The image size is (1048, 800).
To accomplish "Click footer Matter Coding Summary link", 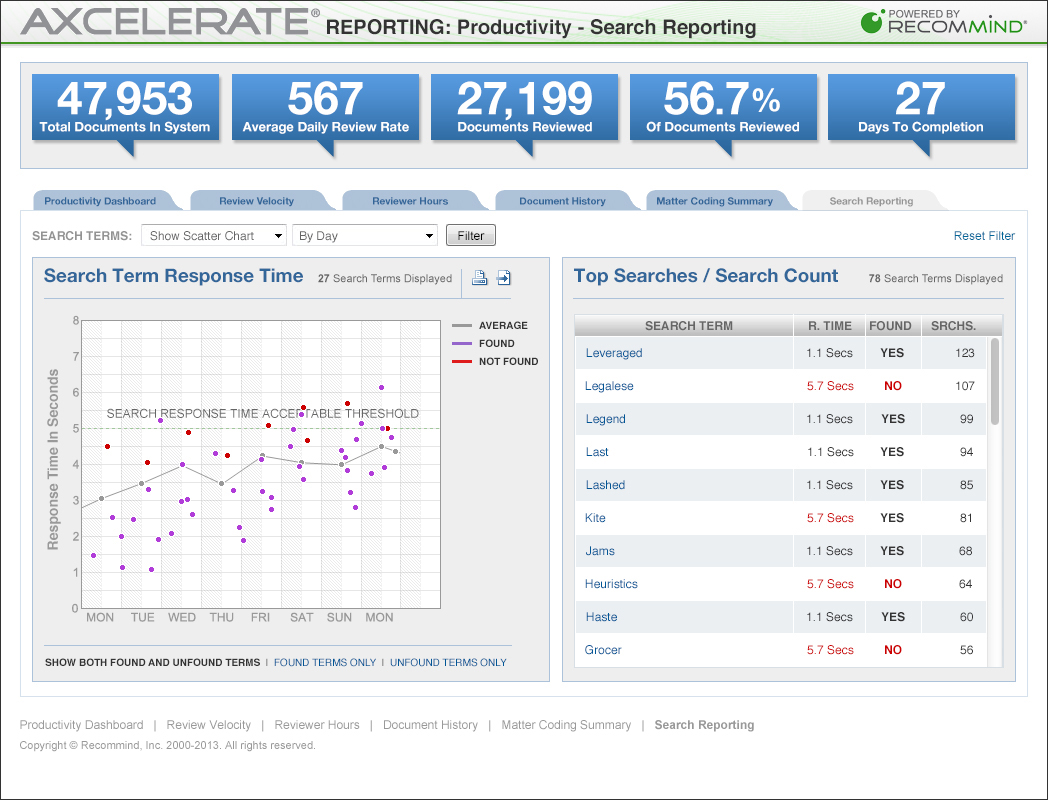I will point(566,724).
